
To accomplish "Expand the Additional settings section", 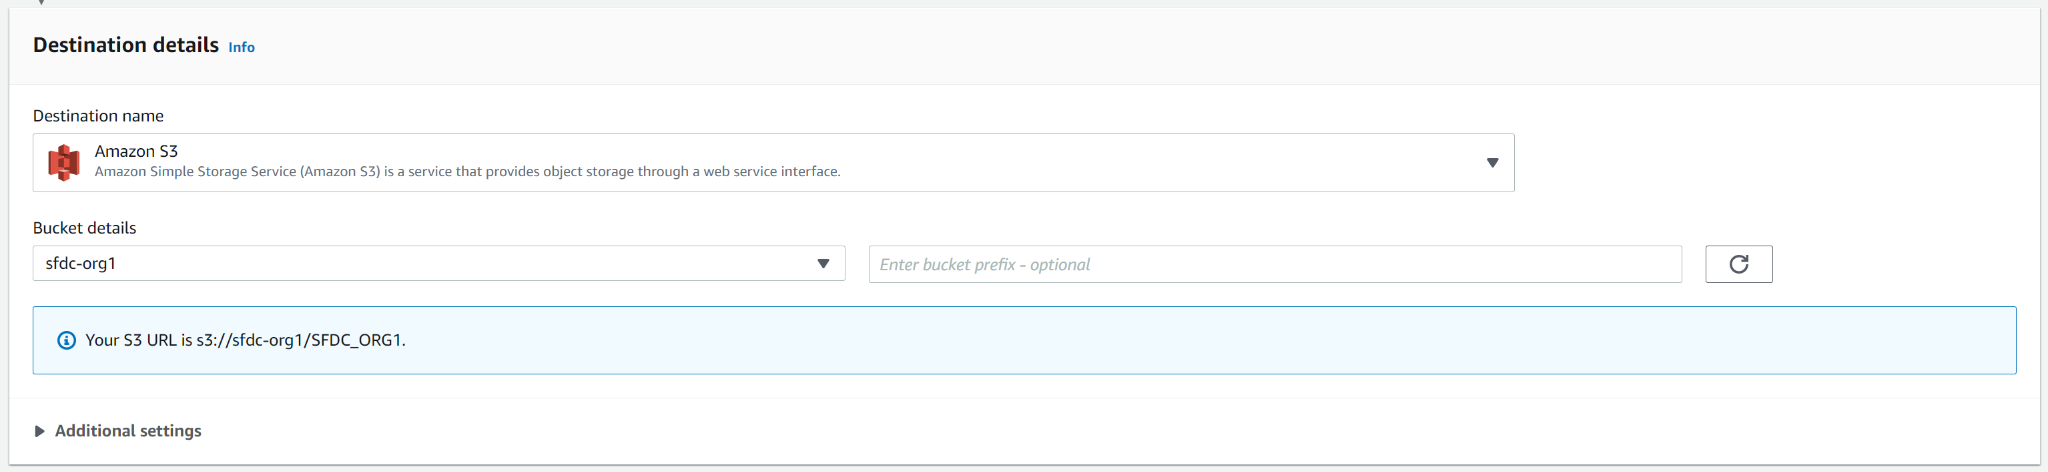I will [x=128, y=431].
